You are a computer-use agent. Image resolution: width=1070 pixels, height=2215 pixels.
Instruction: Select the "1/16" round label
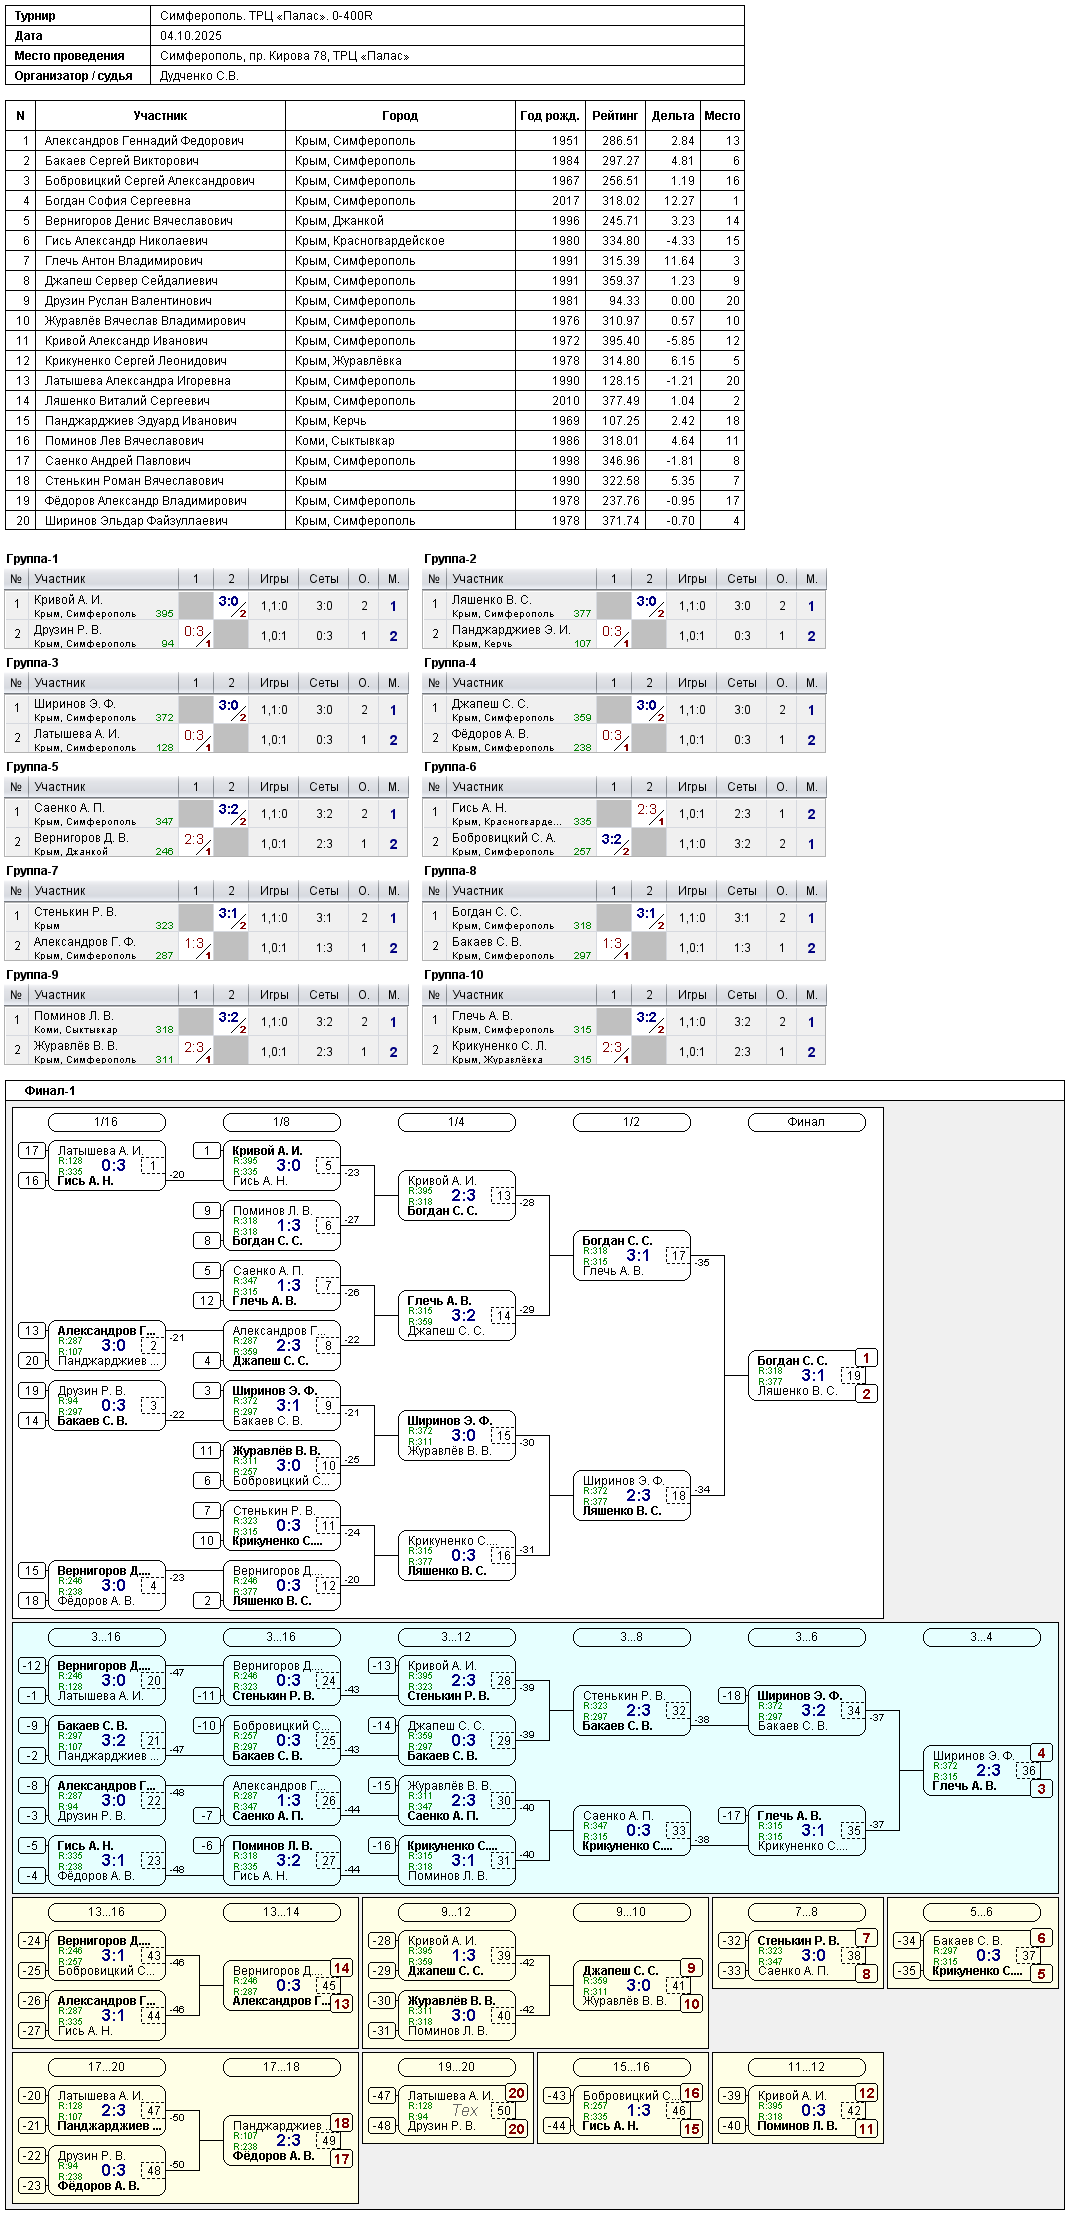[106, 1122]
